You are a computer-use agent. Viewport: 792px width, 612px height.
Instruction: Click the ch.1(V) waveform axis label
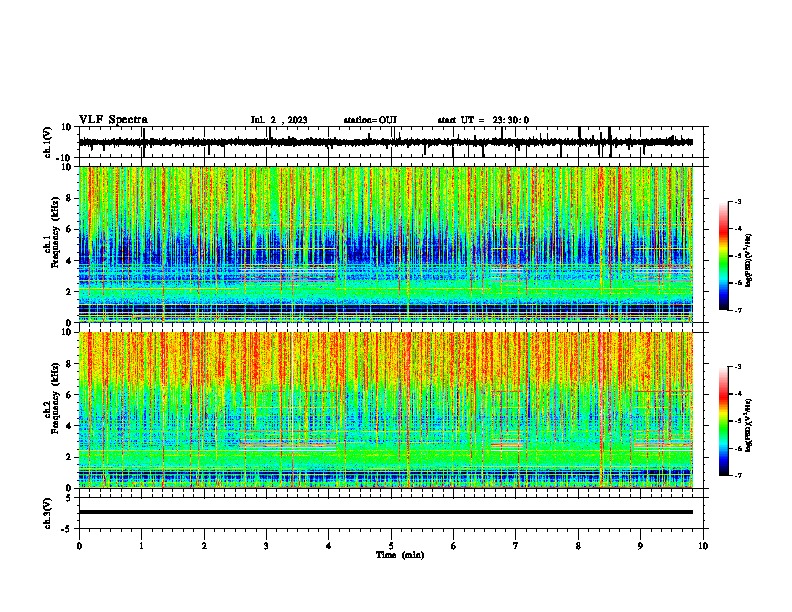(x=48, y=142)
